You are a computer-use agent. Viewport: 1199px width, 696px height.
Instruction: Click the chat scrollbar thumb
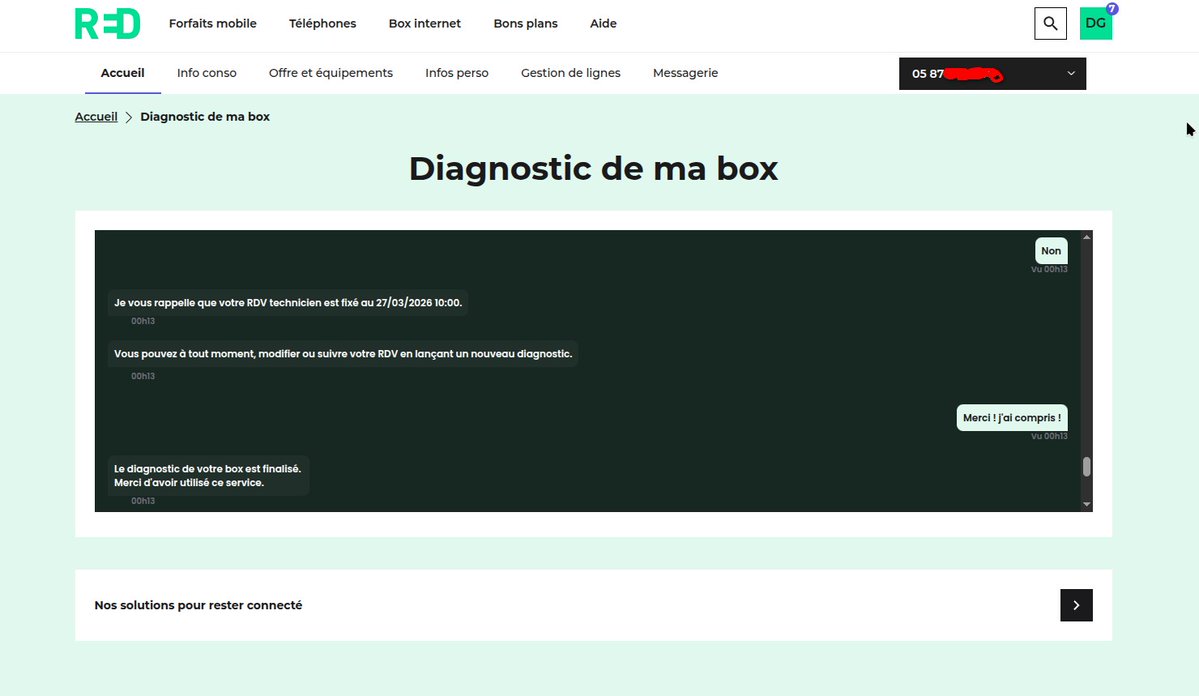[1087, 467]
